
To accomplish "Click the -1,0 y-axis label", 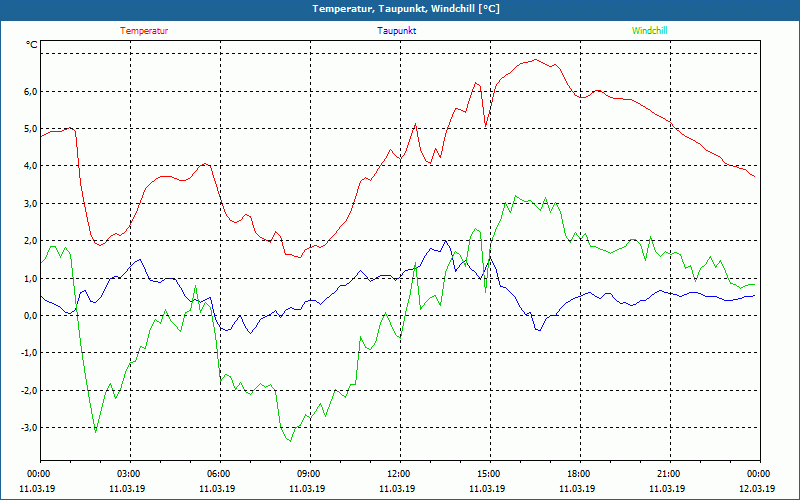I will coord(29,353).
